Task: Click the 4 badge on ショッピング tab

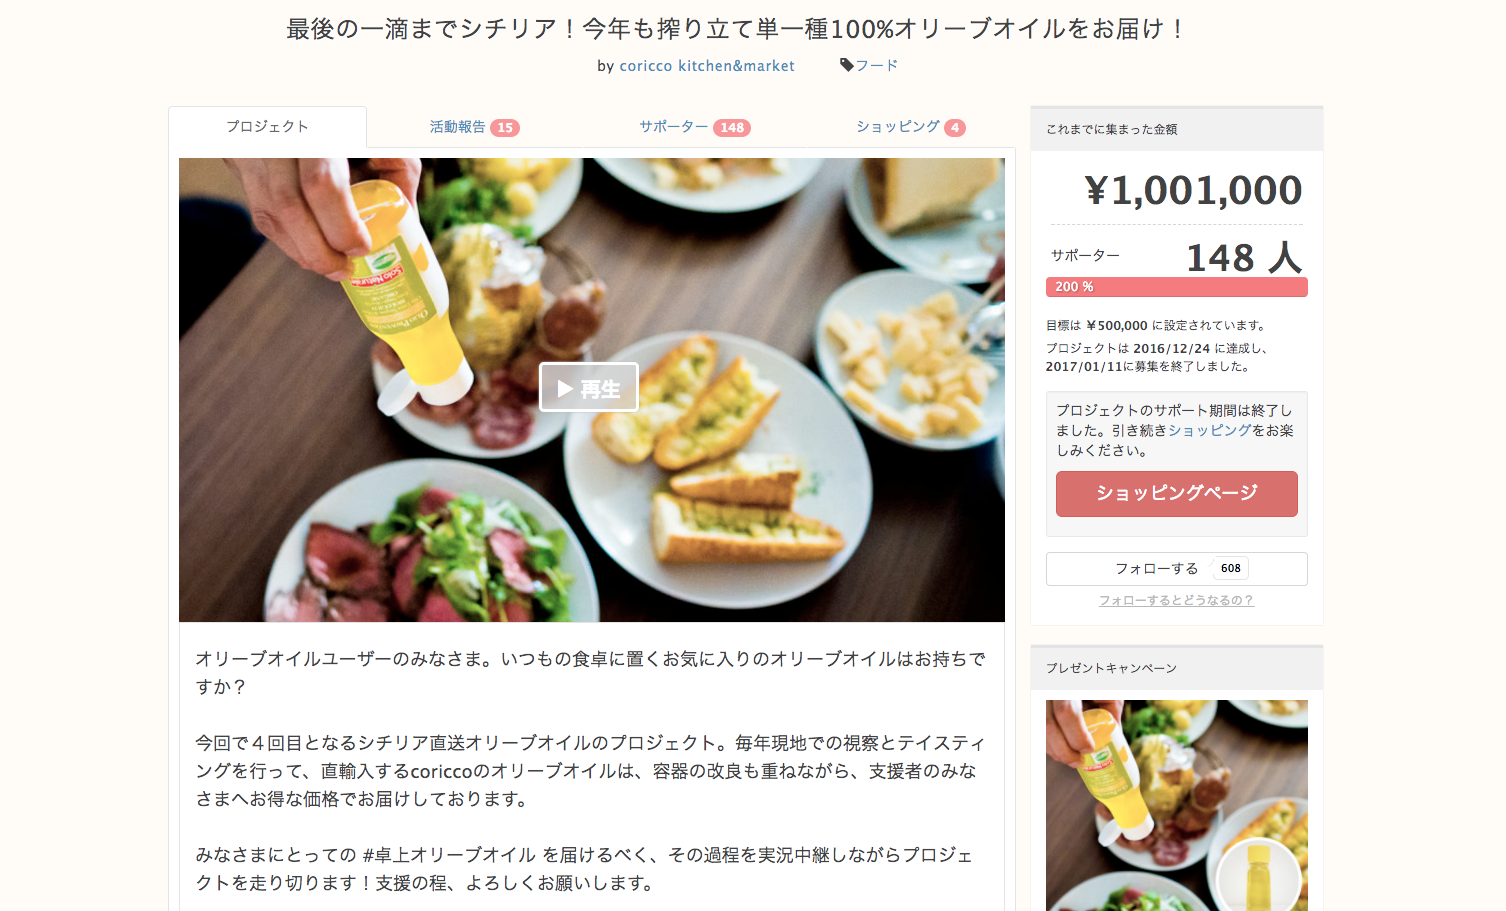Action: pos(955,127)
